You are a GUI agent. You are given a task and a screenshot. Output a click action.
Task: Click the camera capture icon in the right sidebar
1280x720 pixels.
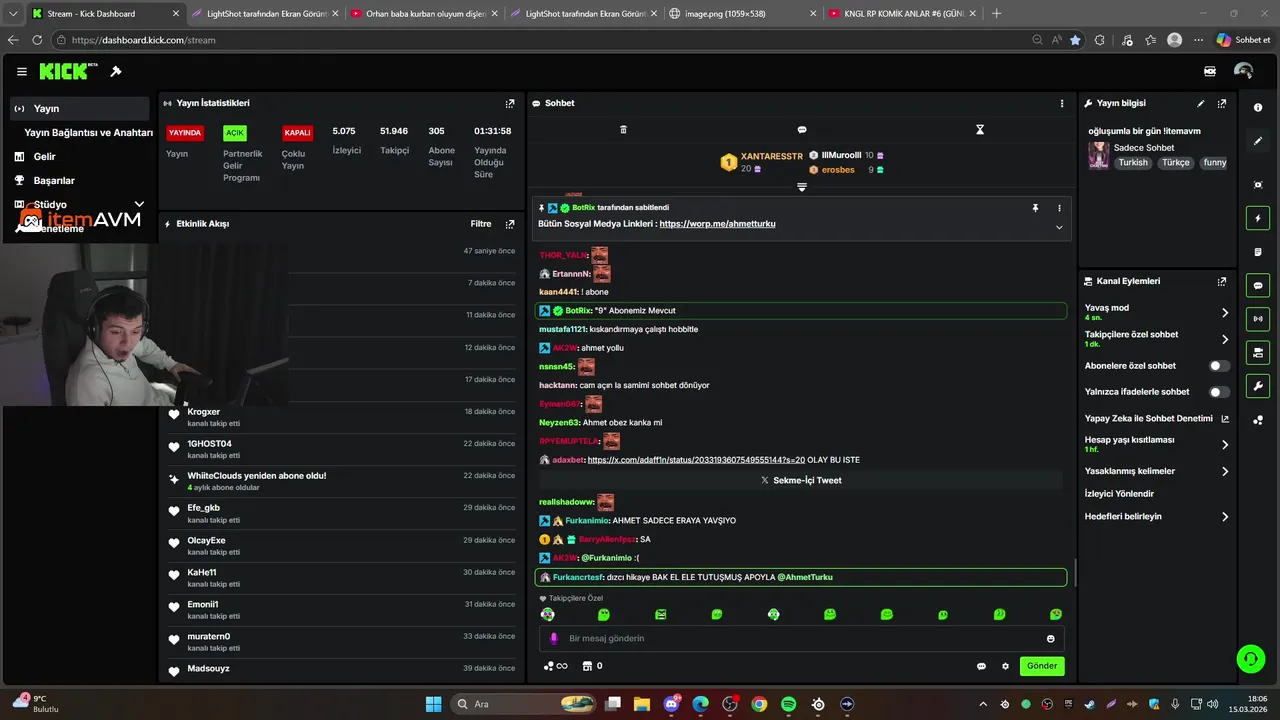click(1258, 185)
